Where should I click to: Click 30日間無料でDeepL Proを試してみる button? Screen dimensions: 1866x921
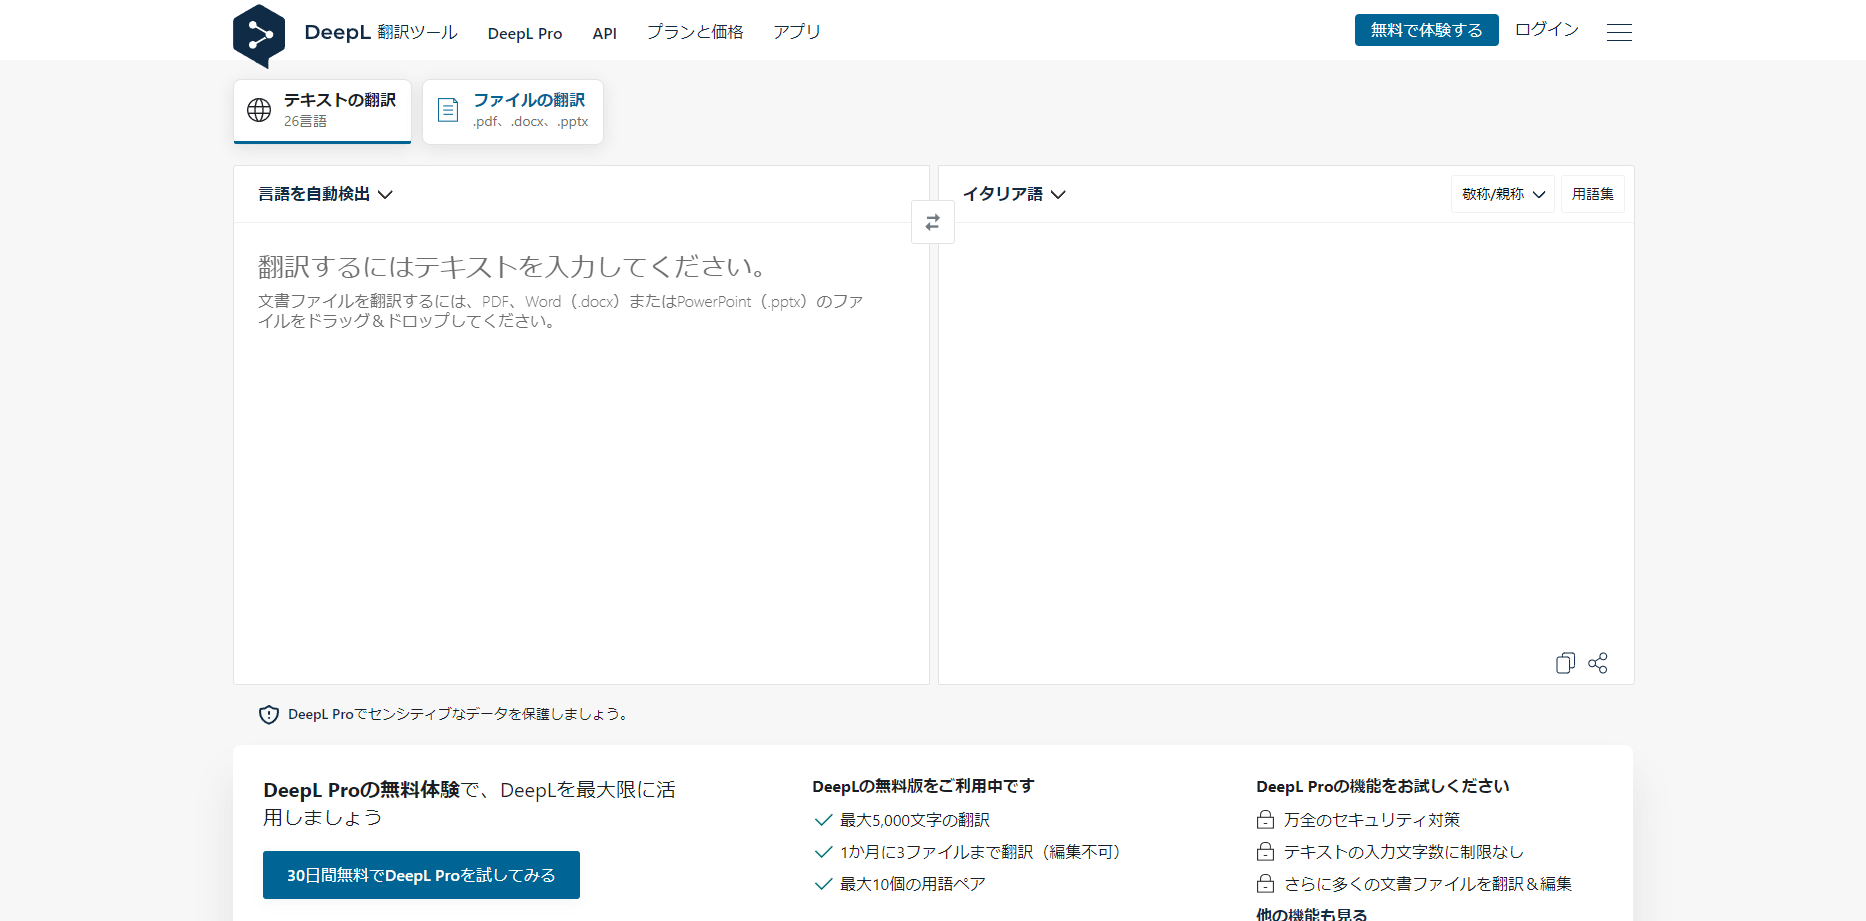click(421, 875)
